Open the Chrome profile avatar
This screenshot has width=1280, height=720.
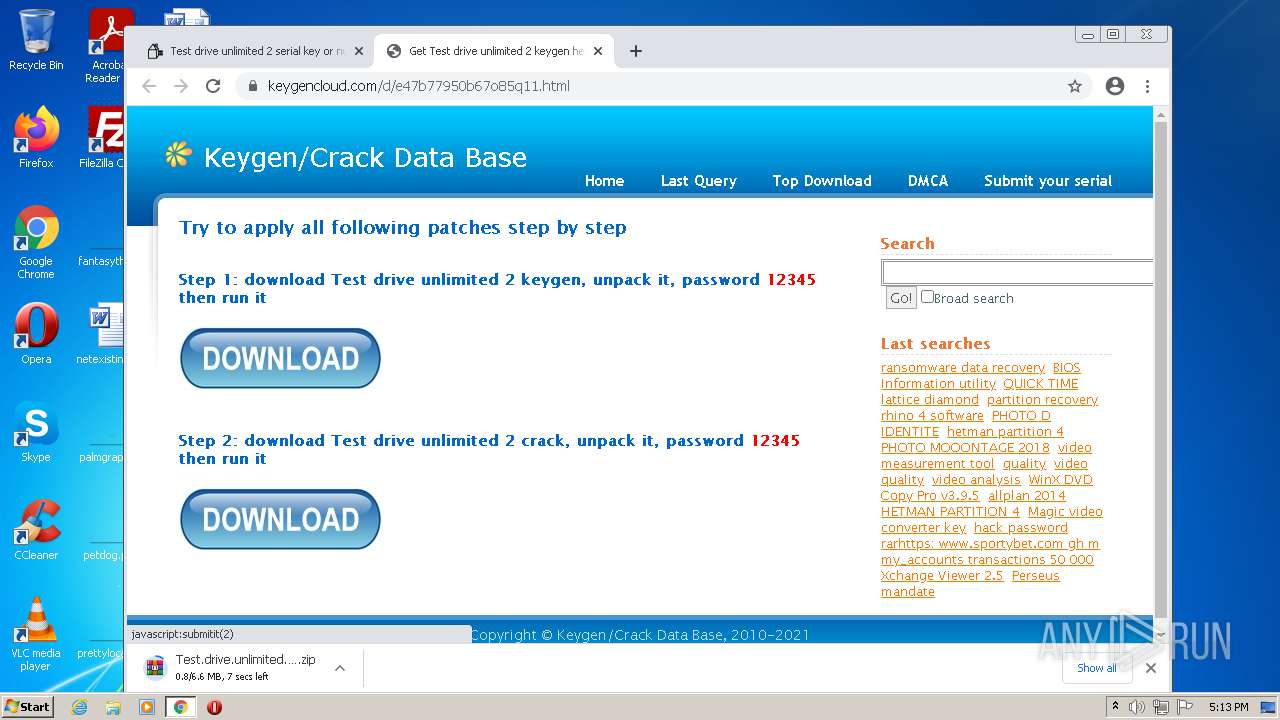click(1115, 86)
